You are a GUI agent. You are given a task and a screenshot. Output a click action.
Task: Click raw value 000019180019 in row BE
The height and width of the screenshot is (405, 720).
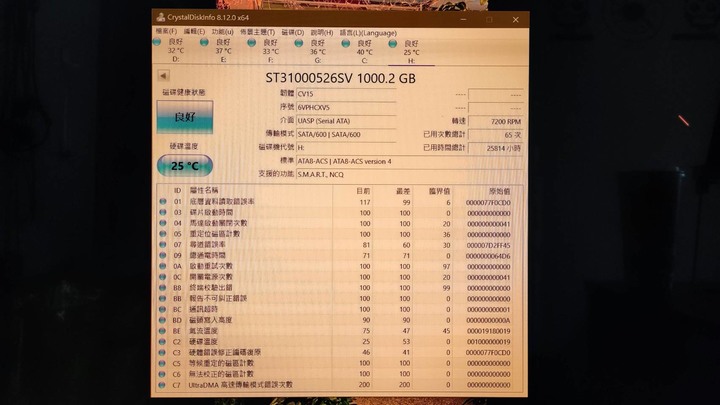pyautogui.click(x=488, y=331)
